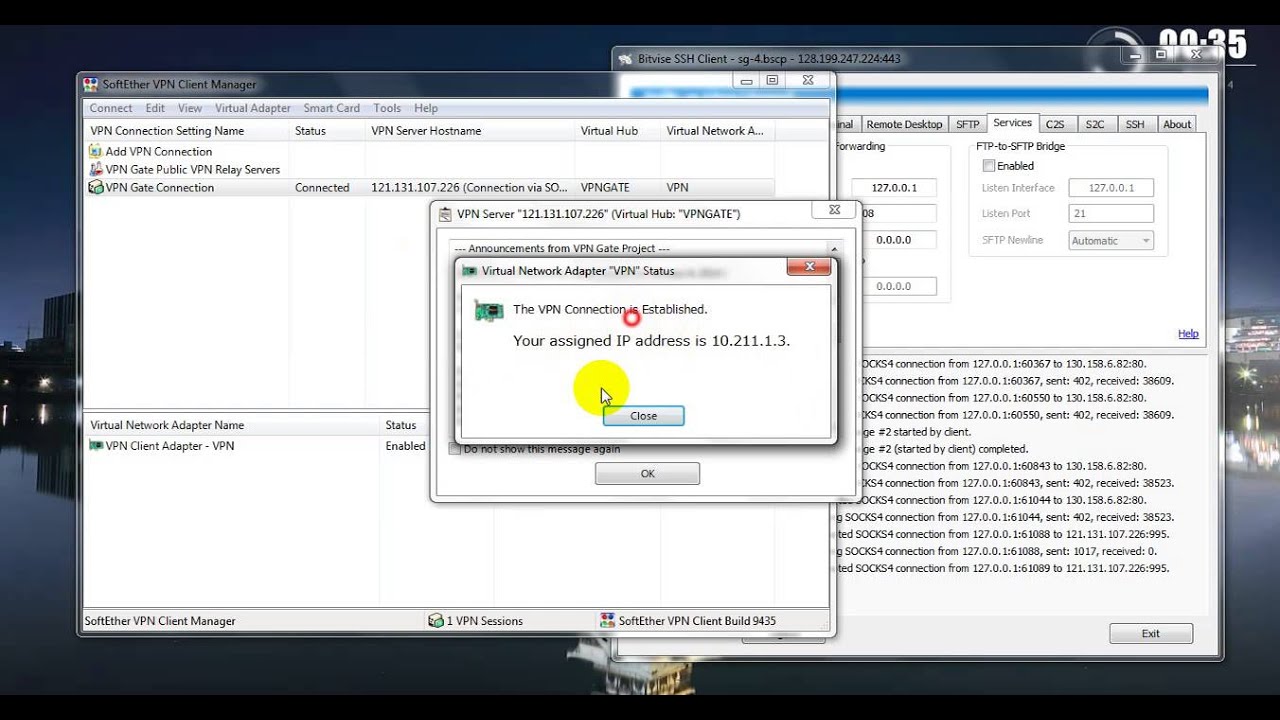Click the announcements scrollbar up arrow

coord(834,249)
